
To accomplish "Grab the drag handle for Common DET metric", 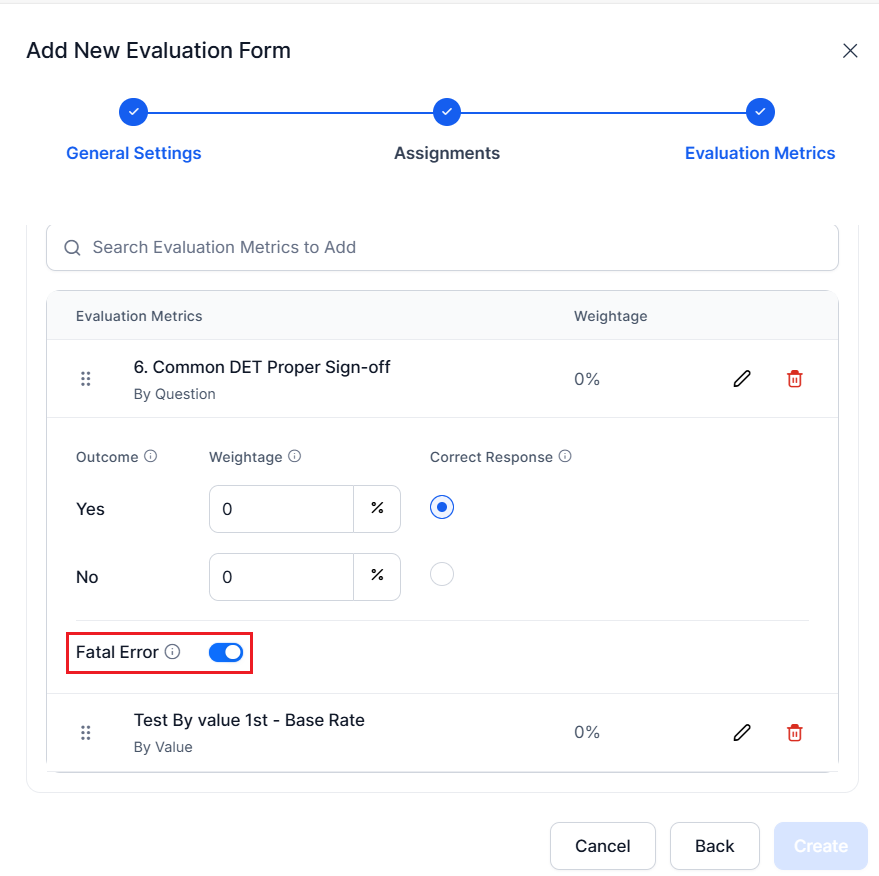I will click(x=85, y=379).
